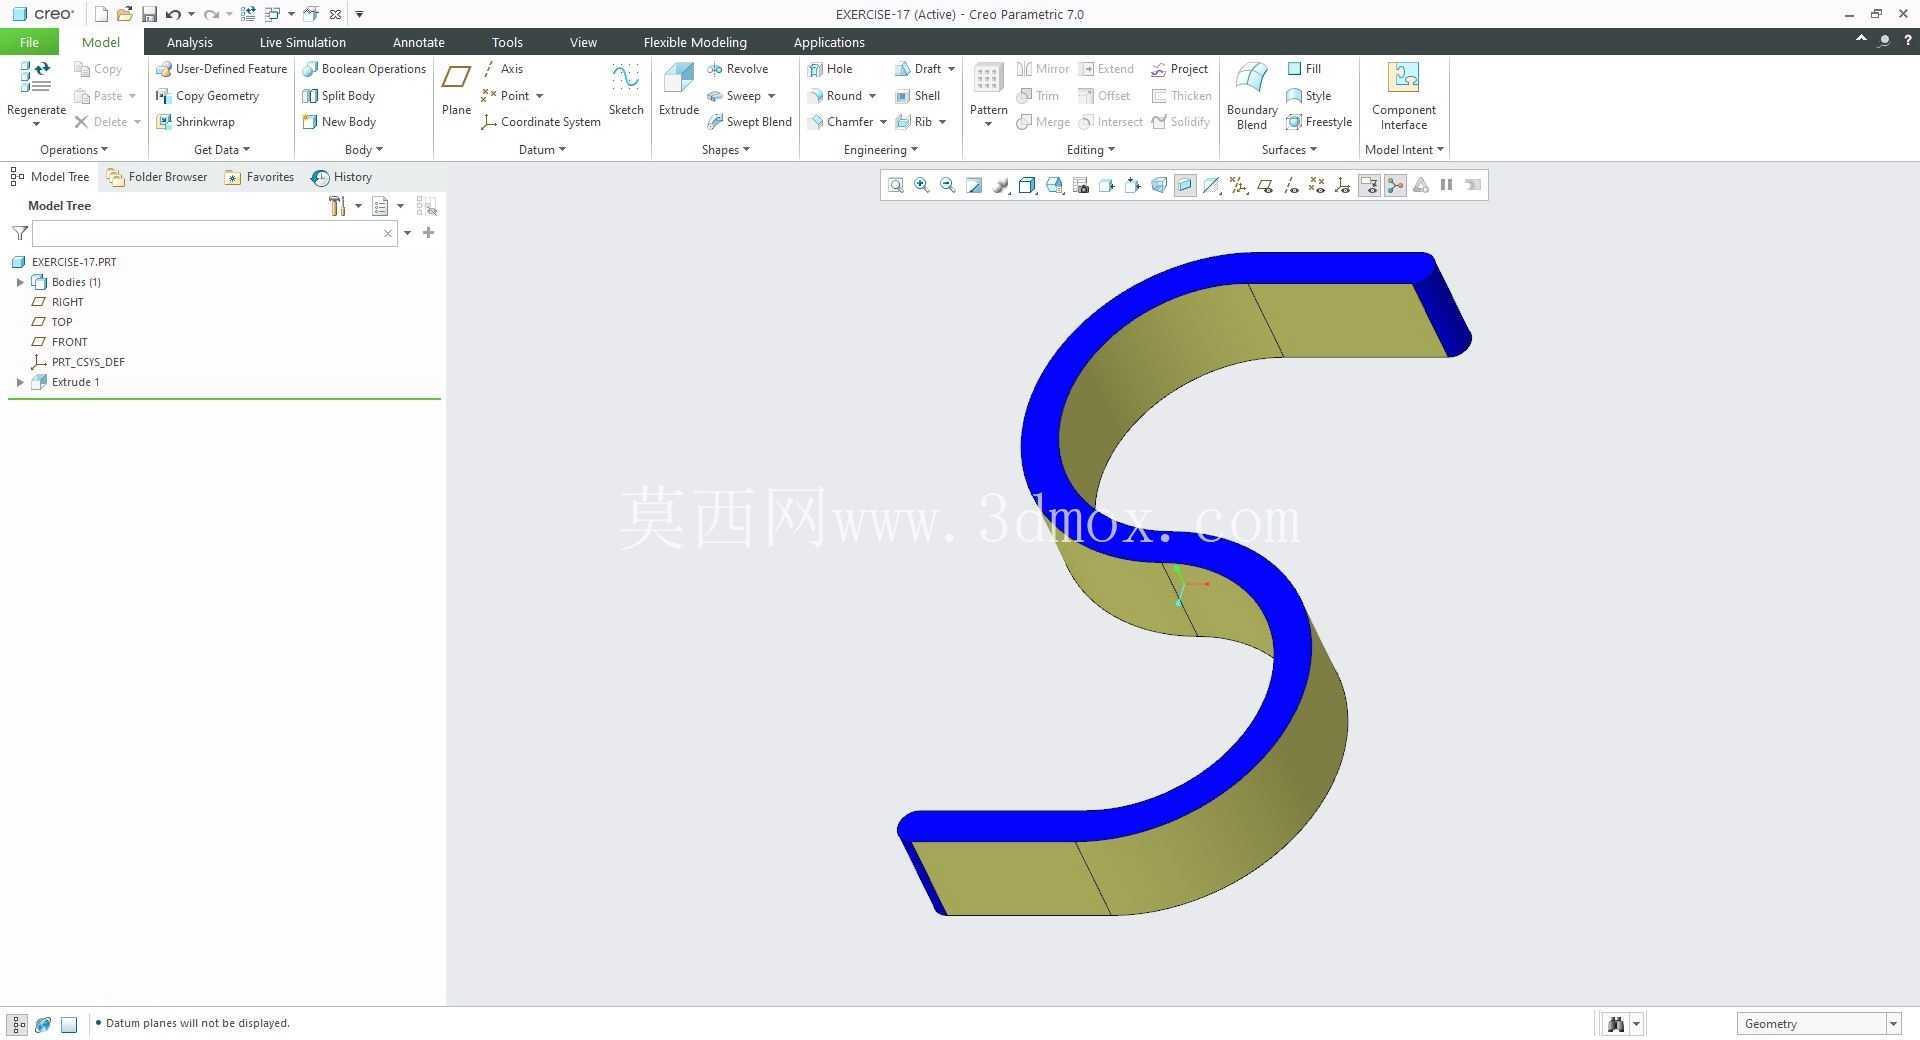Switch to the Live Simulation tab
Screen dimensions: 1920x1040
coord(302,42)
